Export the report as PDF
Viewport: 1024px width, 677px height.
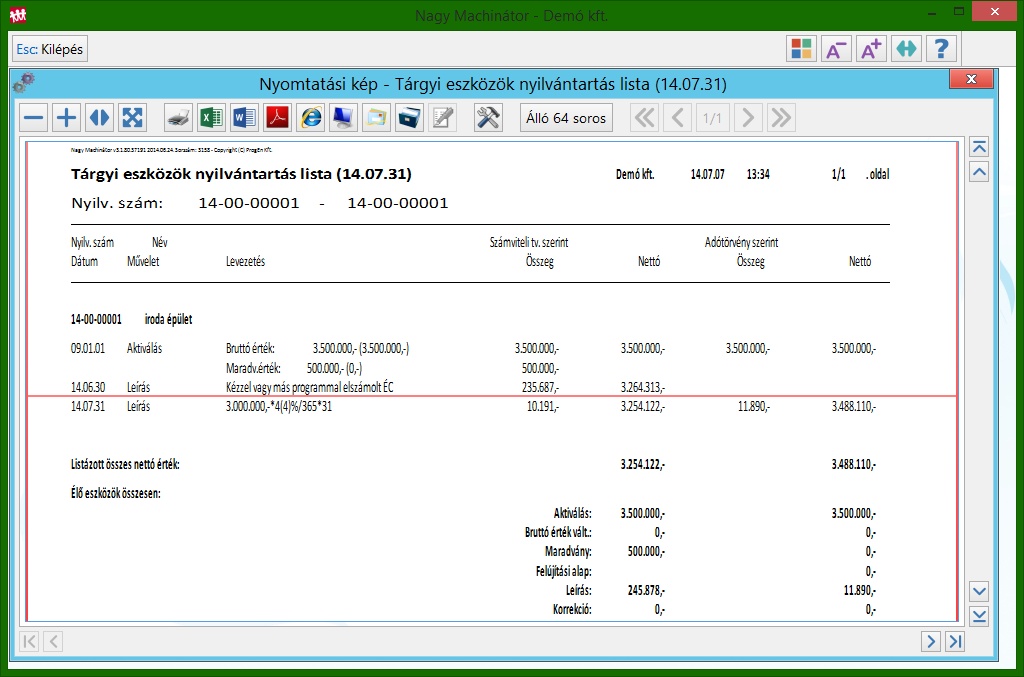click(x=277, y=118)
